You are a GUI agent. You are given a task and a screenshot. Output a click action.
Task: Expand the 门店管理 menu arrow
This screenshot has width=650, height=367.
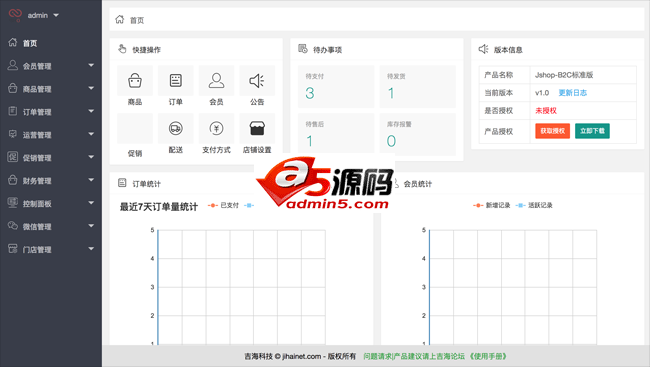point(91,249)
